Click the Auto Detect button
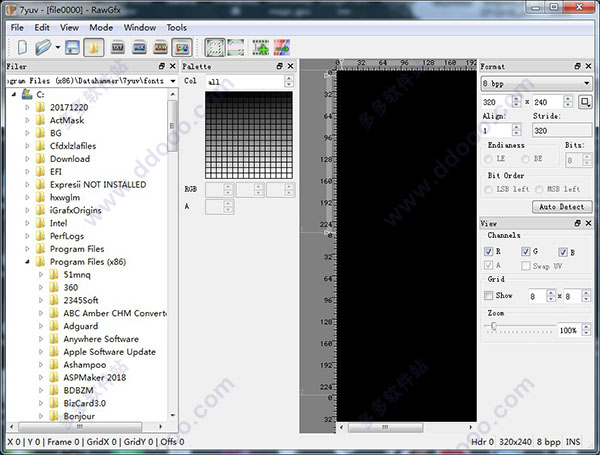 pos(562,207)
